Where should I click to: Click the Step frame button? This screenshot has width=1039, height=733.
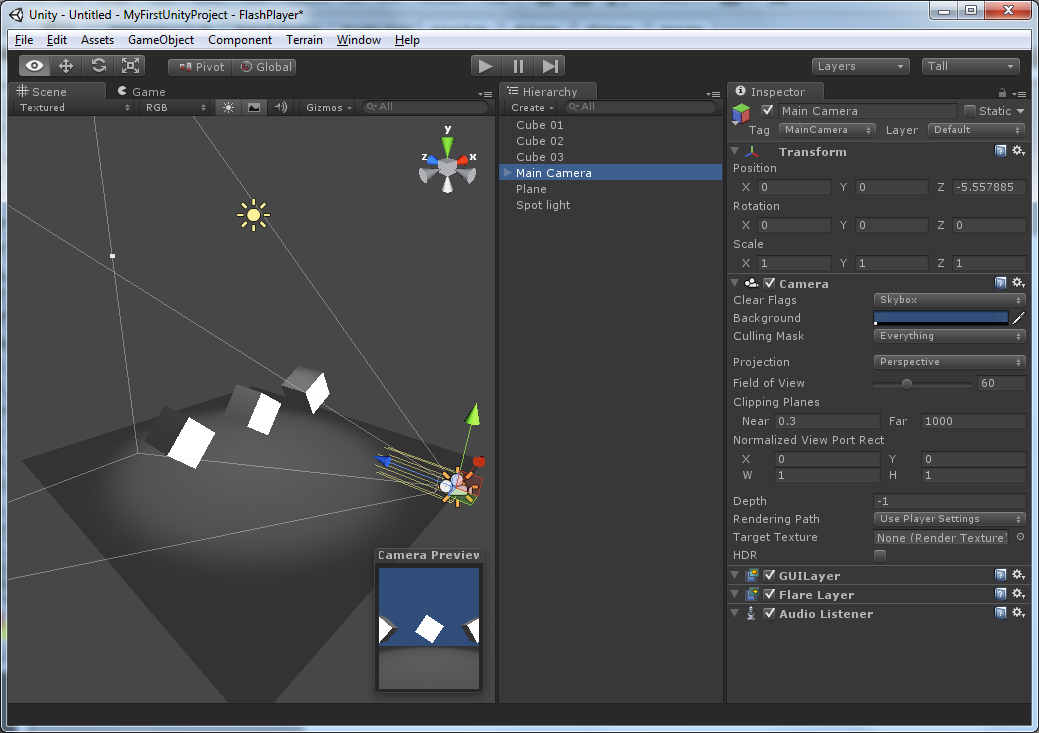click(550, 66)
